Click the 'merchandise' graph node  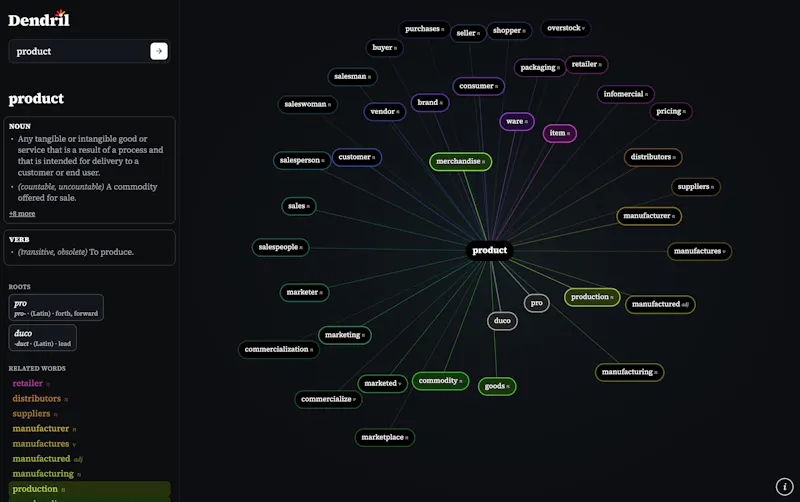click(460, 162)
